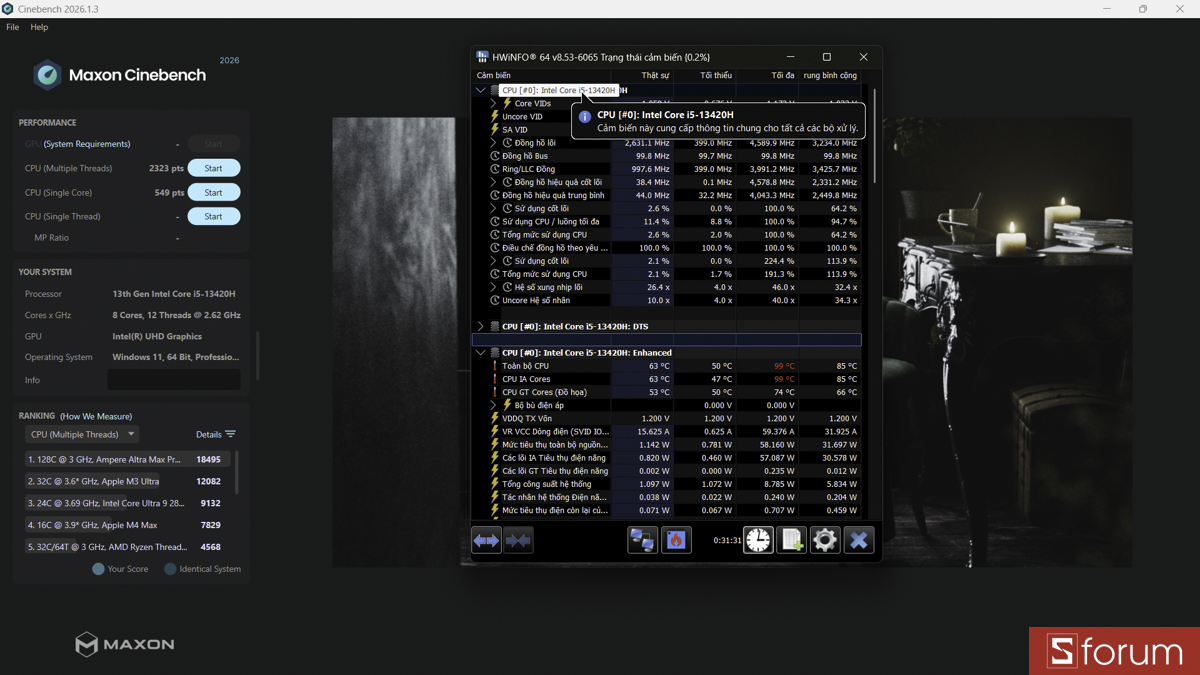This screenshot has height=675, width=1200.
Task: Select ranking entry 16C Apple M4 Max
Action: pos(126,525)
